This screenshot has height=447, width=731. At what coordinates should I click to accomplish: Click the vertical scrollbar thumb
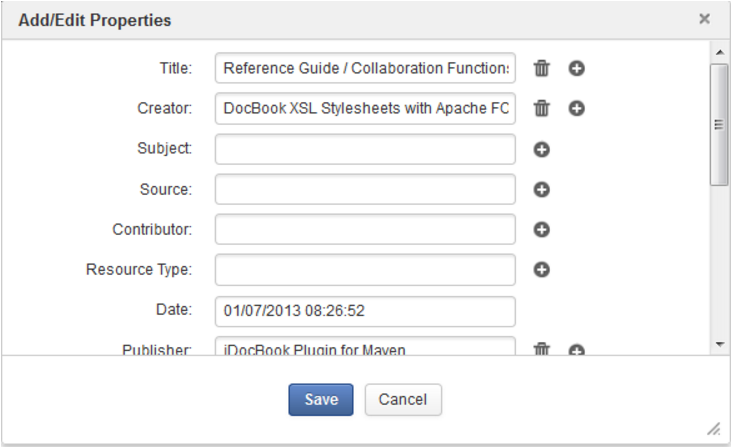pyautogui.click(x=719, y=125)
